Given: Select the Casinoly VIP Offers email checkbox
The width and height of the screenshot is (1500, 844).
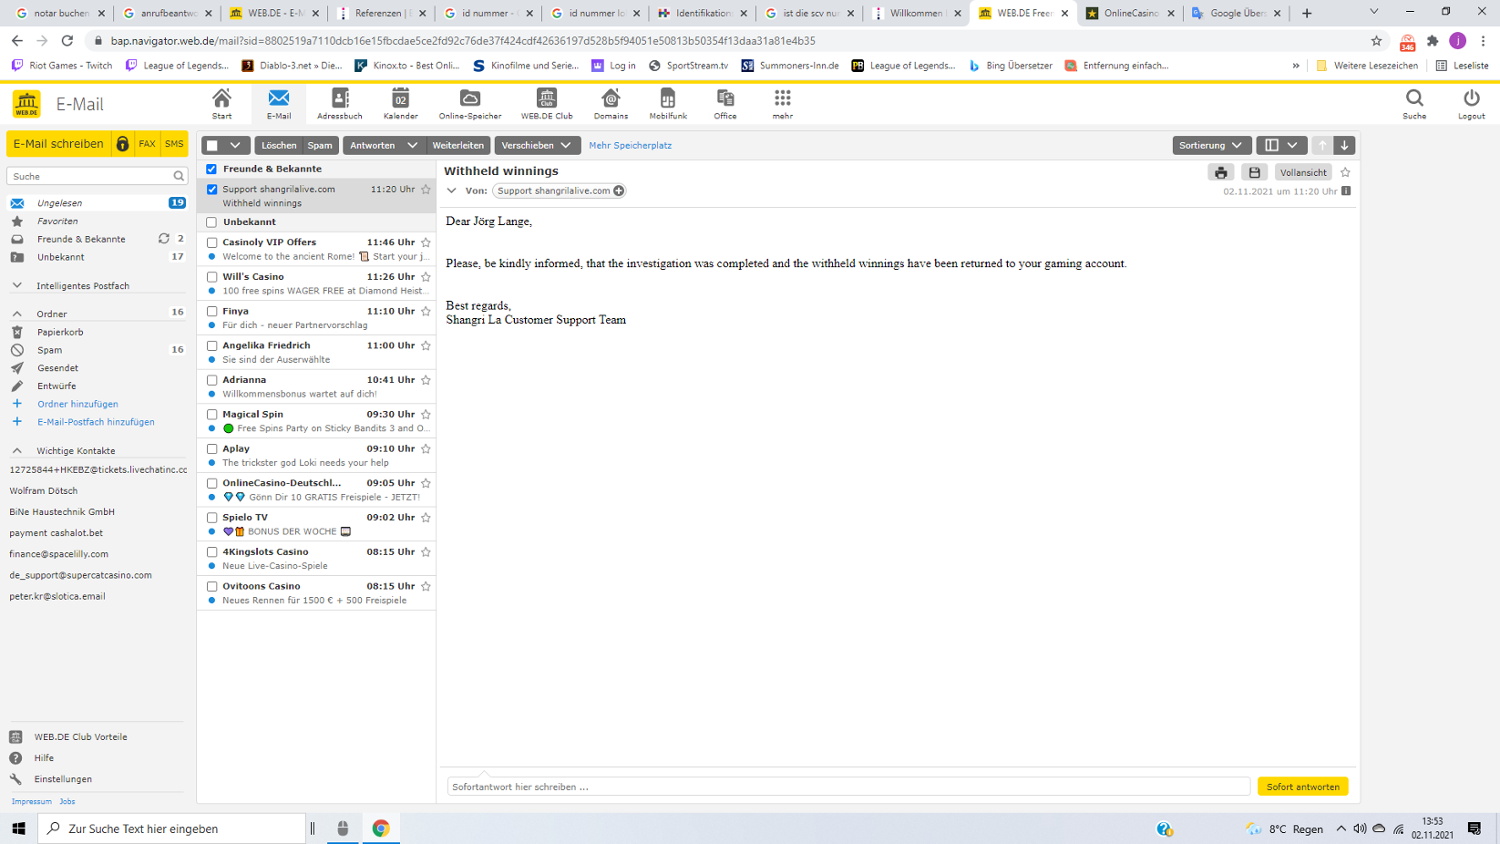Looking at the screenshot, I should click(x=212, y=243).
